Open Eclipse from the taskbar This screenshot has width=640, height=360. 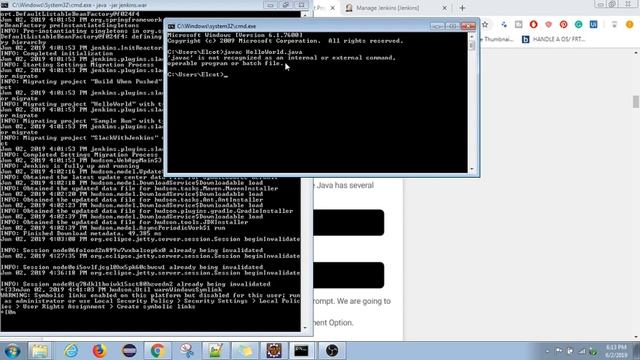click(129, 351)
